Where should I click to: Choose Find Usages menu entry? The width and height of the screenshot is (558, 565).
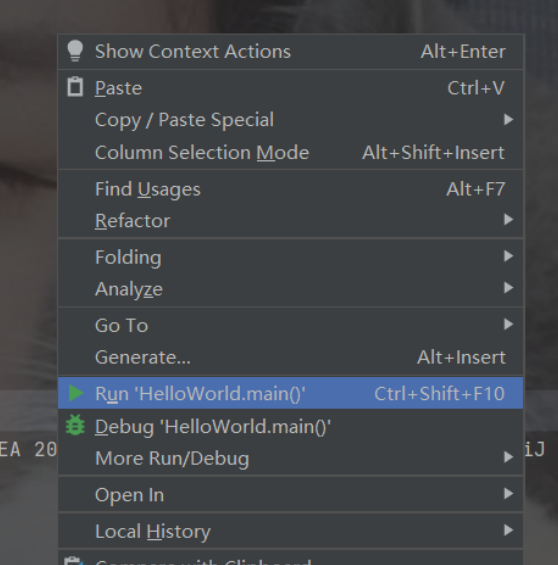click(290, 189)
